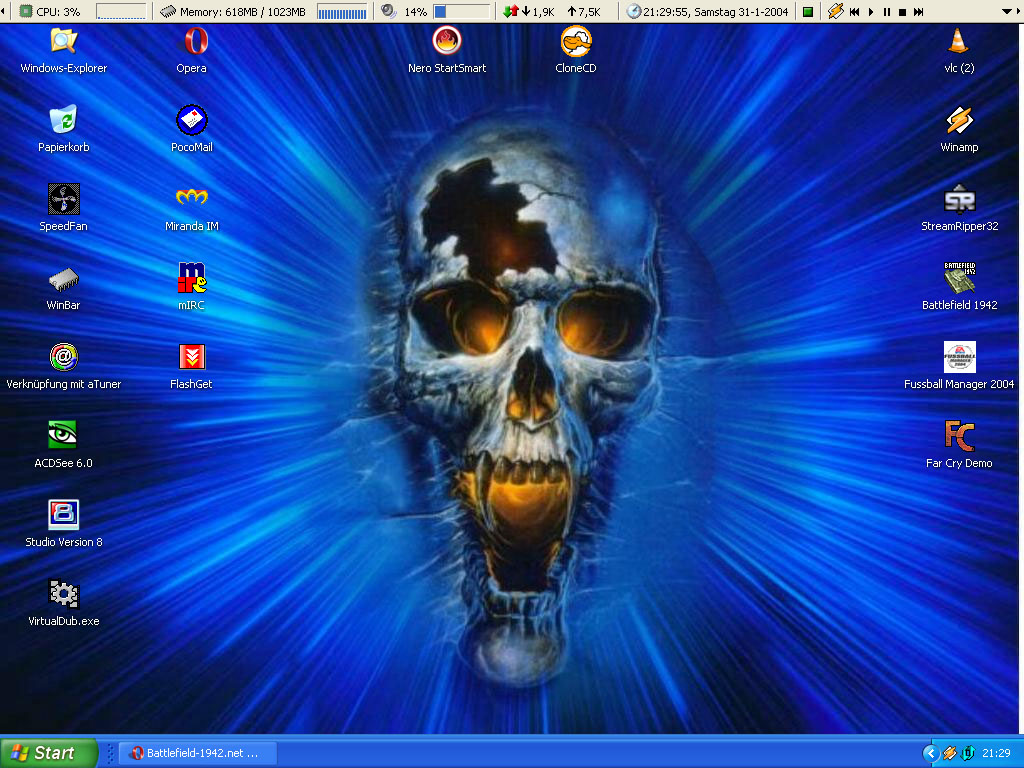This screenshot has width=1024, height=768.
Task: Skip to previous track in WinBar
Action: [854, 12]
